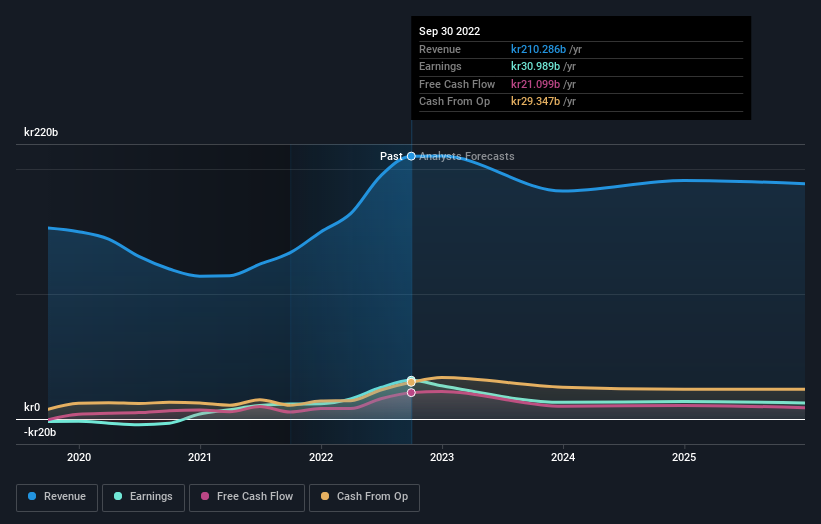Click the kr30.989b earnings value

click(536, 66)
